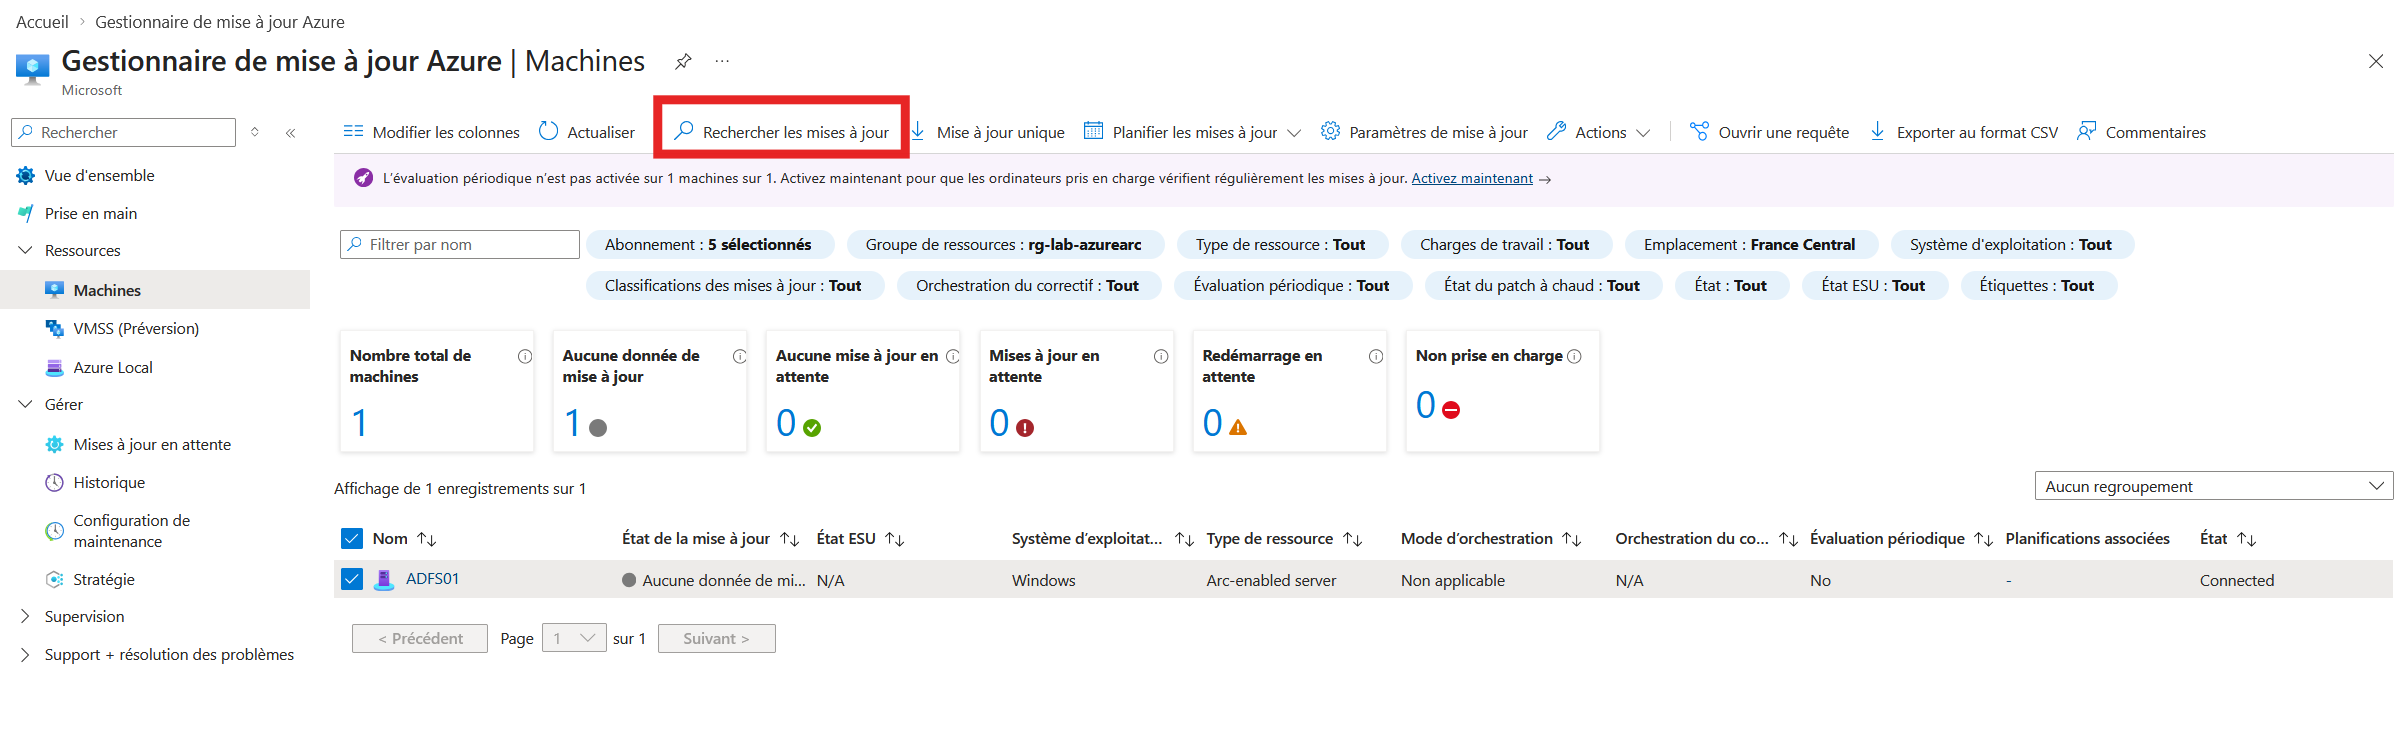The height and width of the screenshot is (739, 2401).
Task: Open Historique in sidebar
Action: (109, 483)
